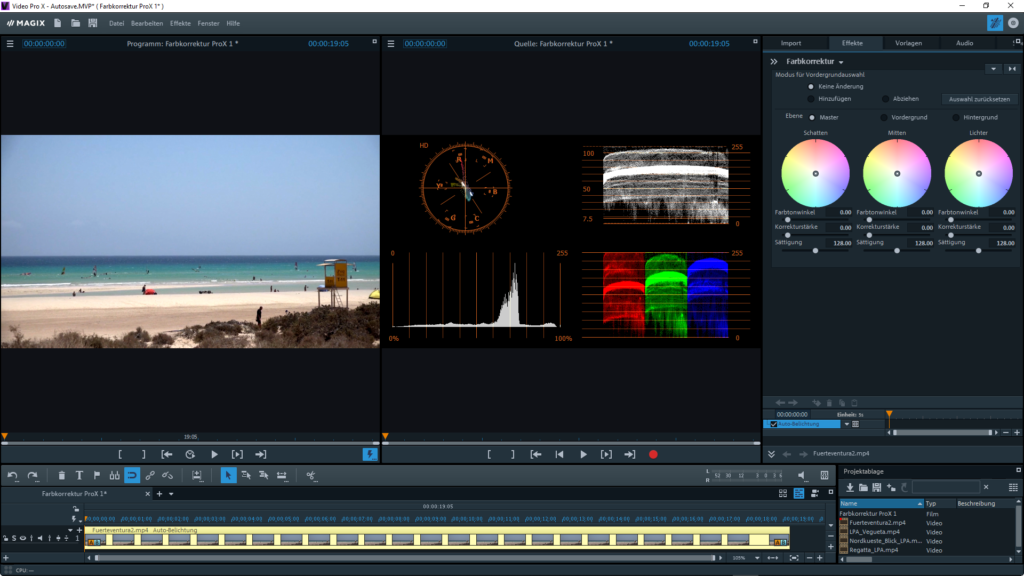Click the Lichter color wheel center
The image size is (1024, 576).
[x=978, y=174]
